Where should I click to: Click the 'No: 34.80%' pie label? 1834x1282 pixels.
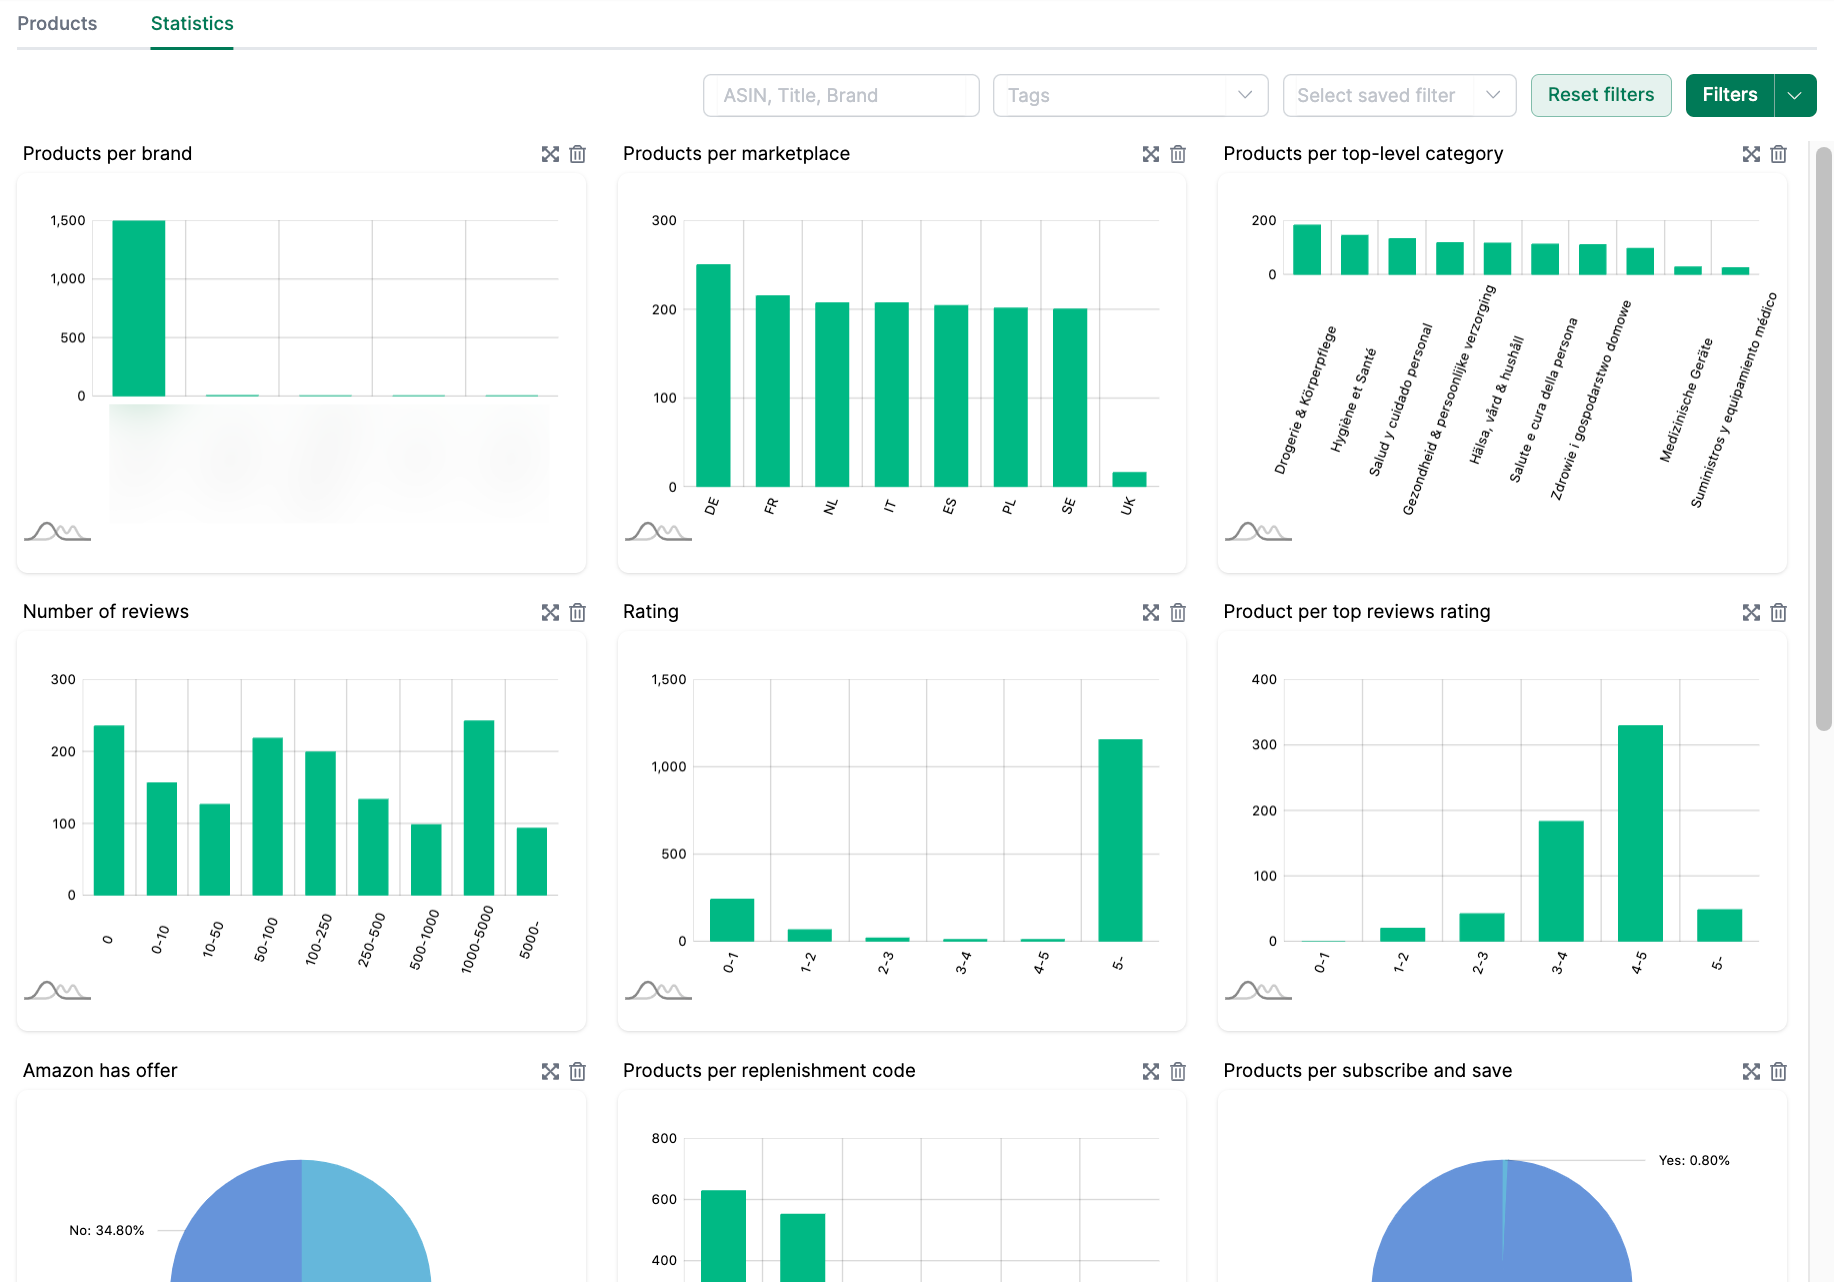pos(107,1230)
